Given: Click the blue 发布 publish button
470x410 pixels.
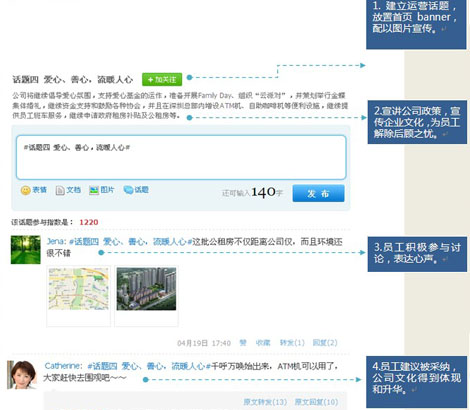Looking at the screenshot, I should (x=318, y=193).
